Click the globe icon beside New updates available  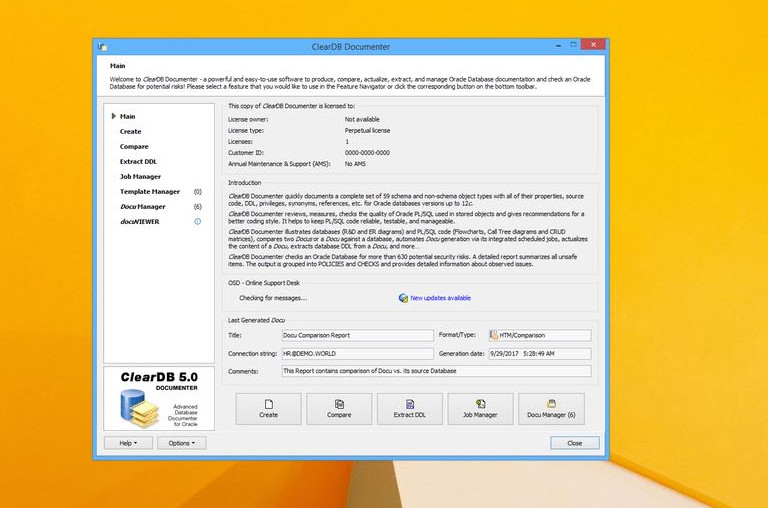pyautogui.click(x=403, y=298)
